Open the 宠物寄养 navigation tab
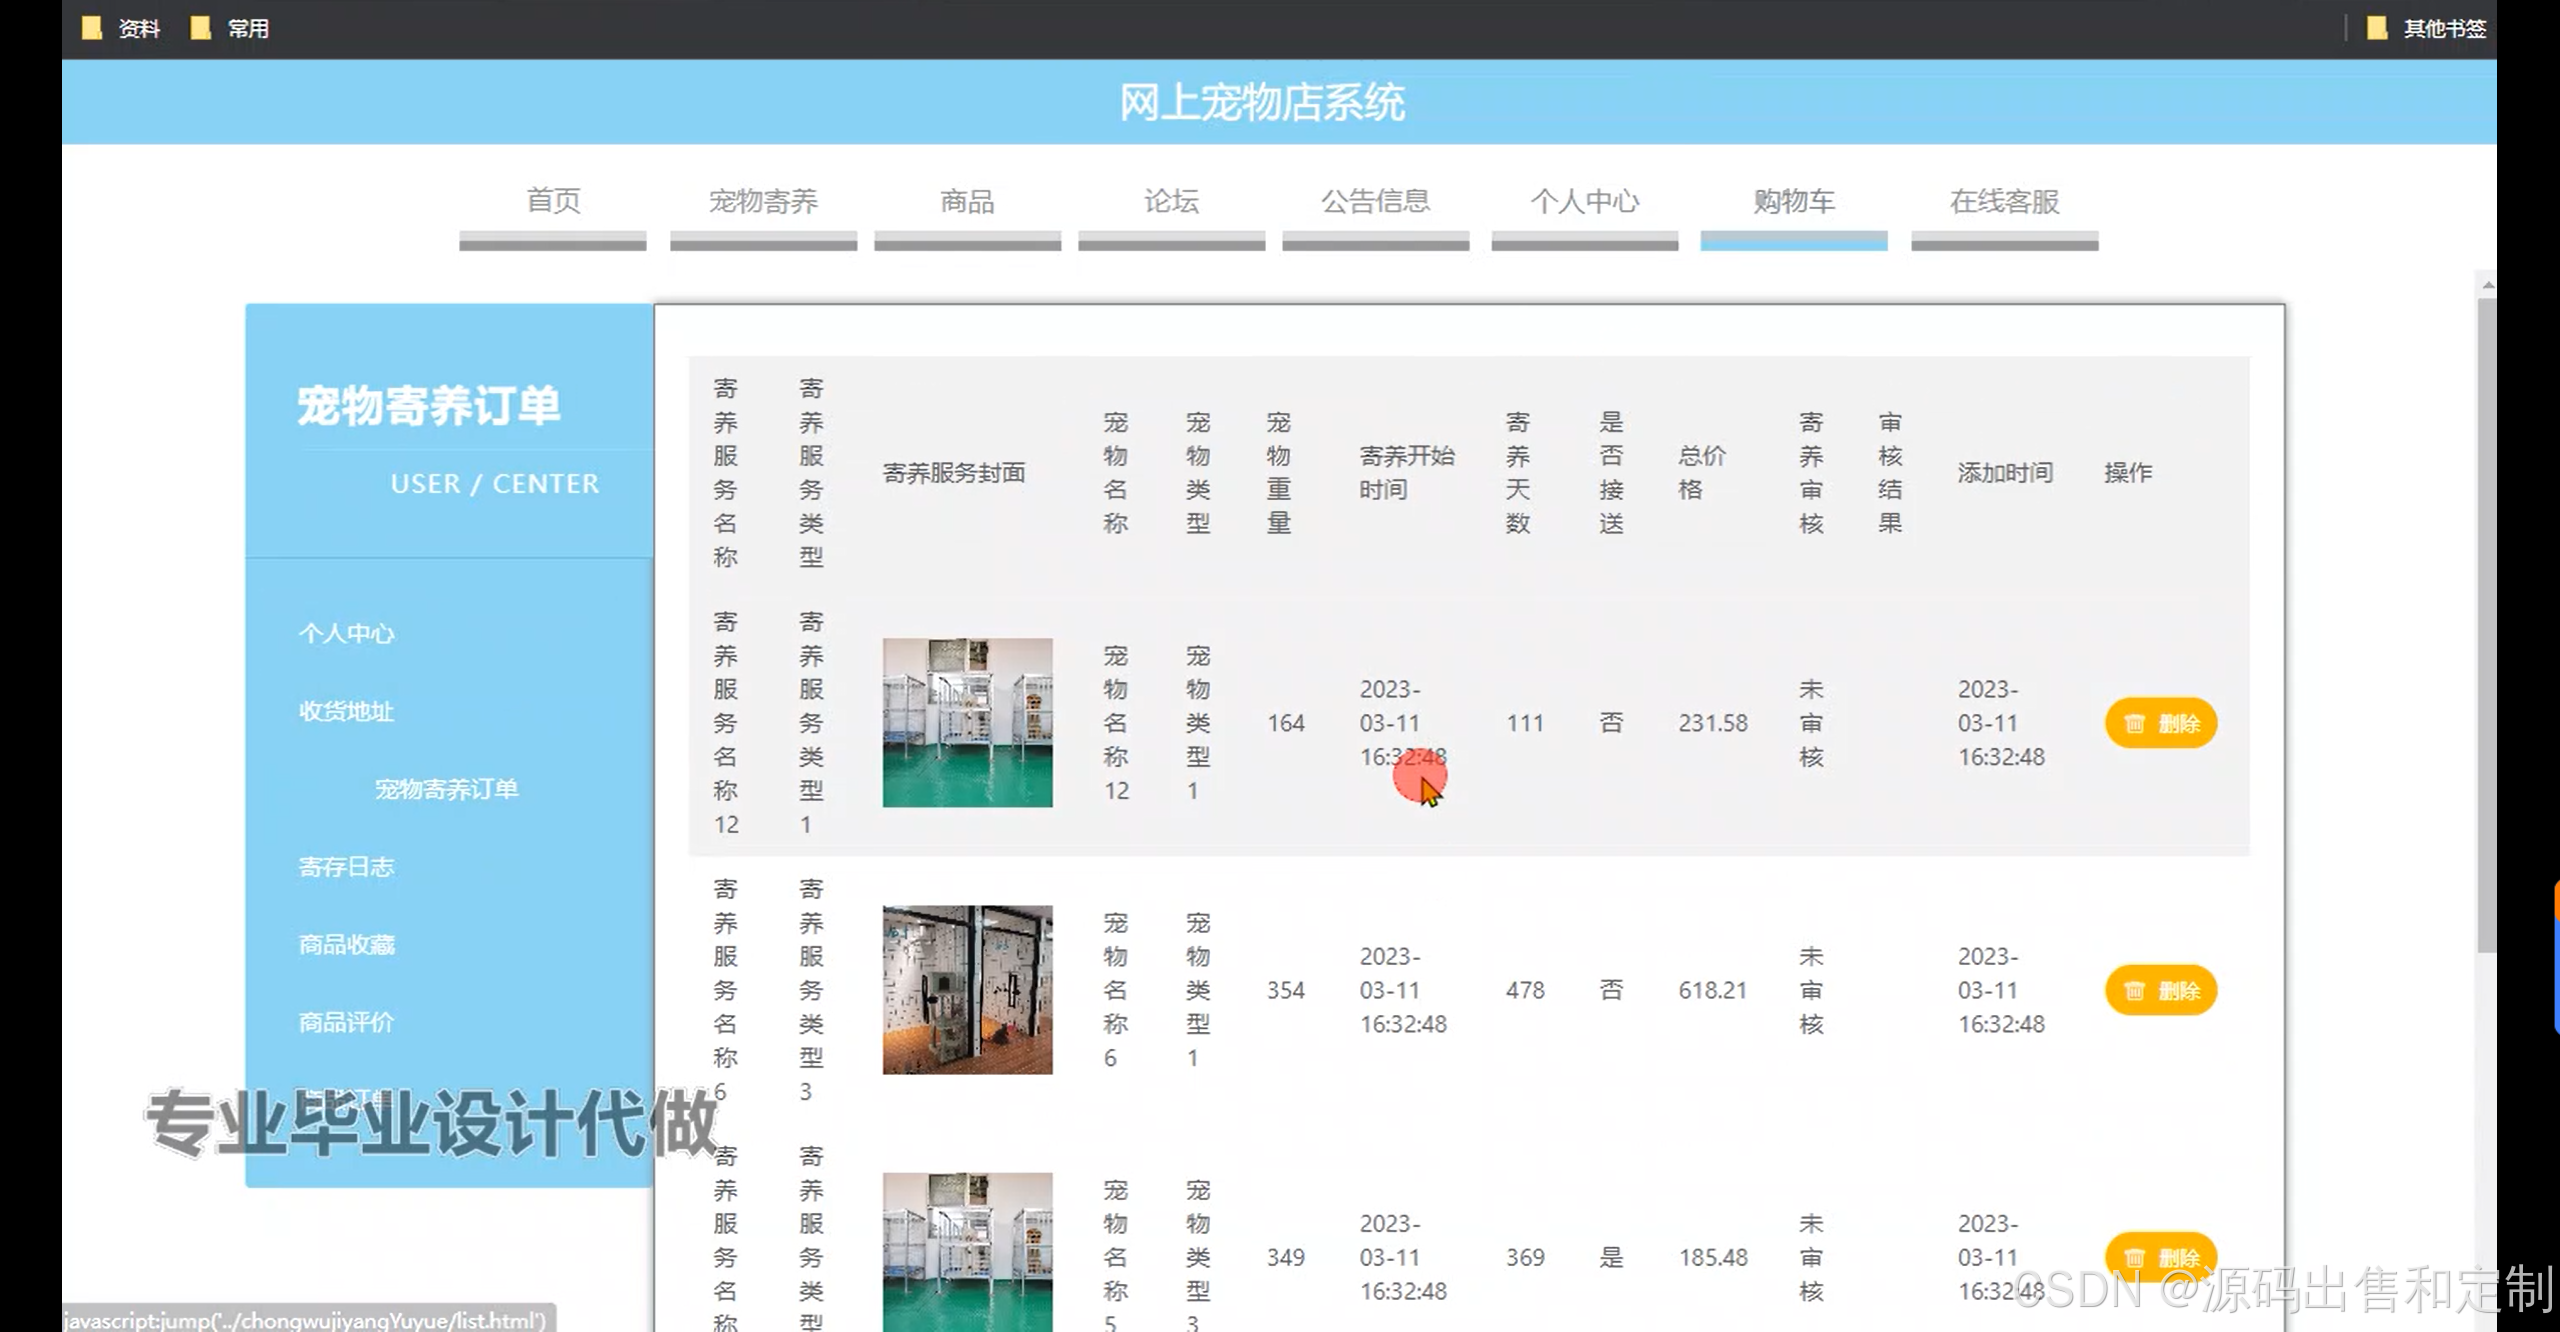Viewport: 2560px width, 1332px height. pos(763,201)
